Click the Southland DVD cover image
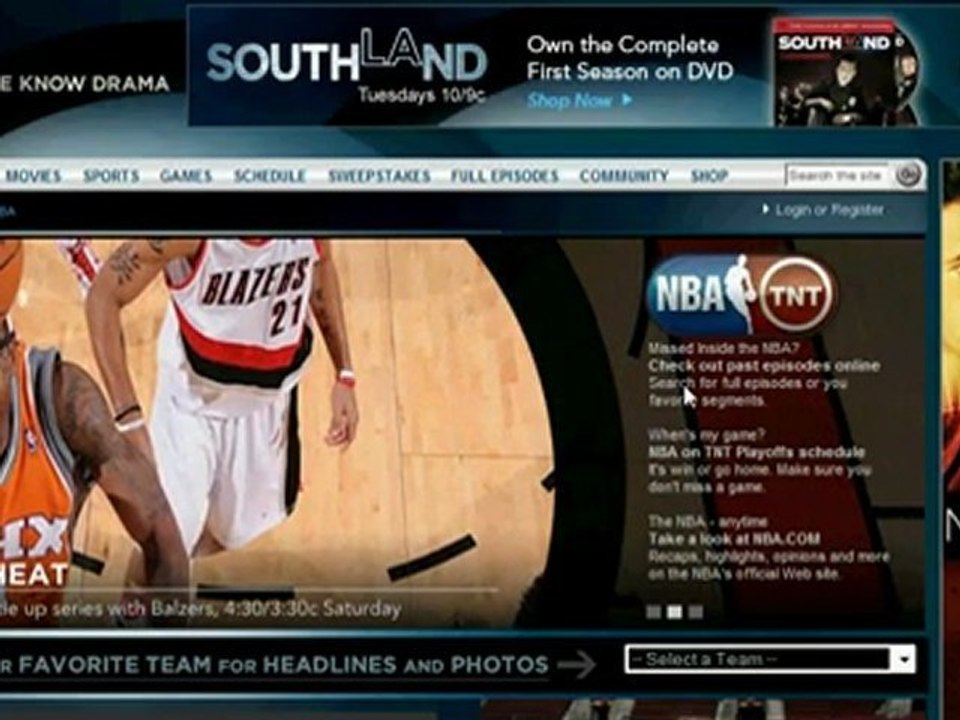 (846, 72)
